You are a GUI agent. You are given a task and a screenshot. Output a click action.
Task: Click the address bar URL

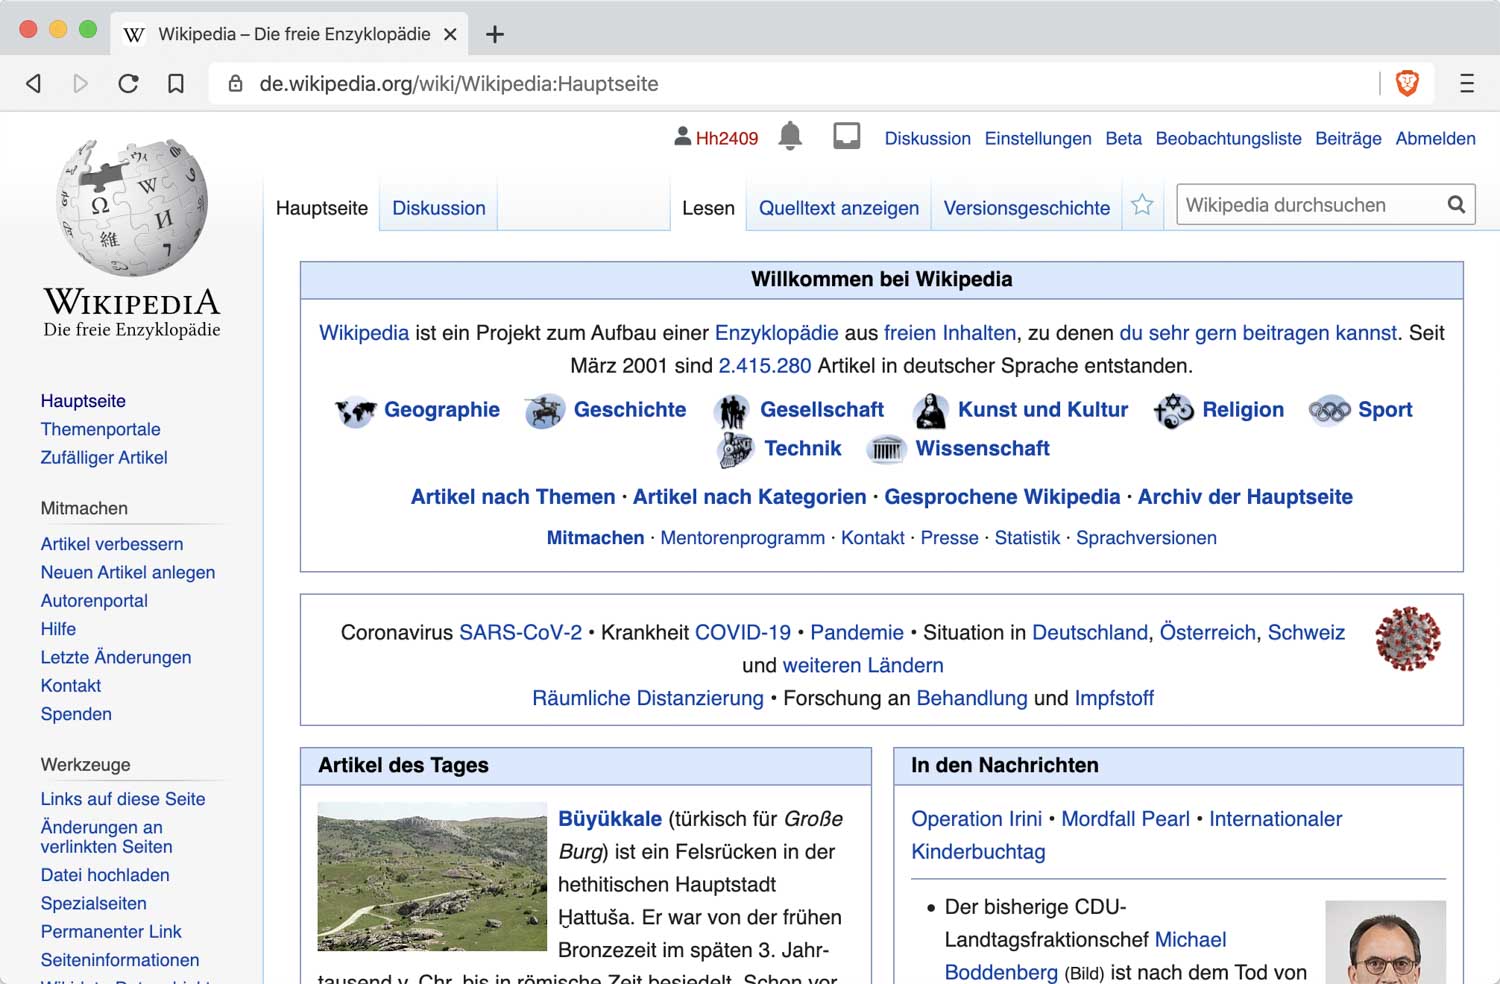(459, 84)
